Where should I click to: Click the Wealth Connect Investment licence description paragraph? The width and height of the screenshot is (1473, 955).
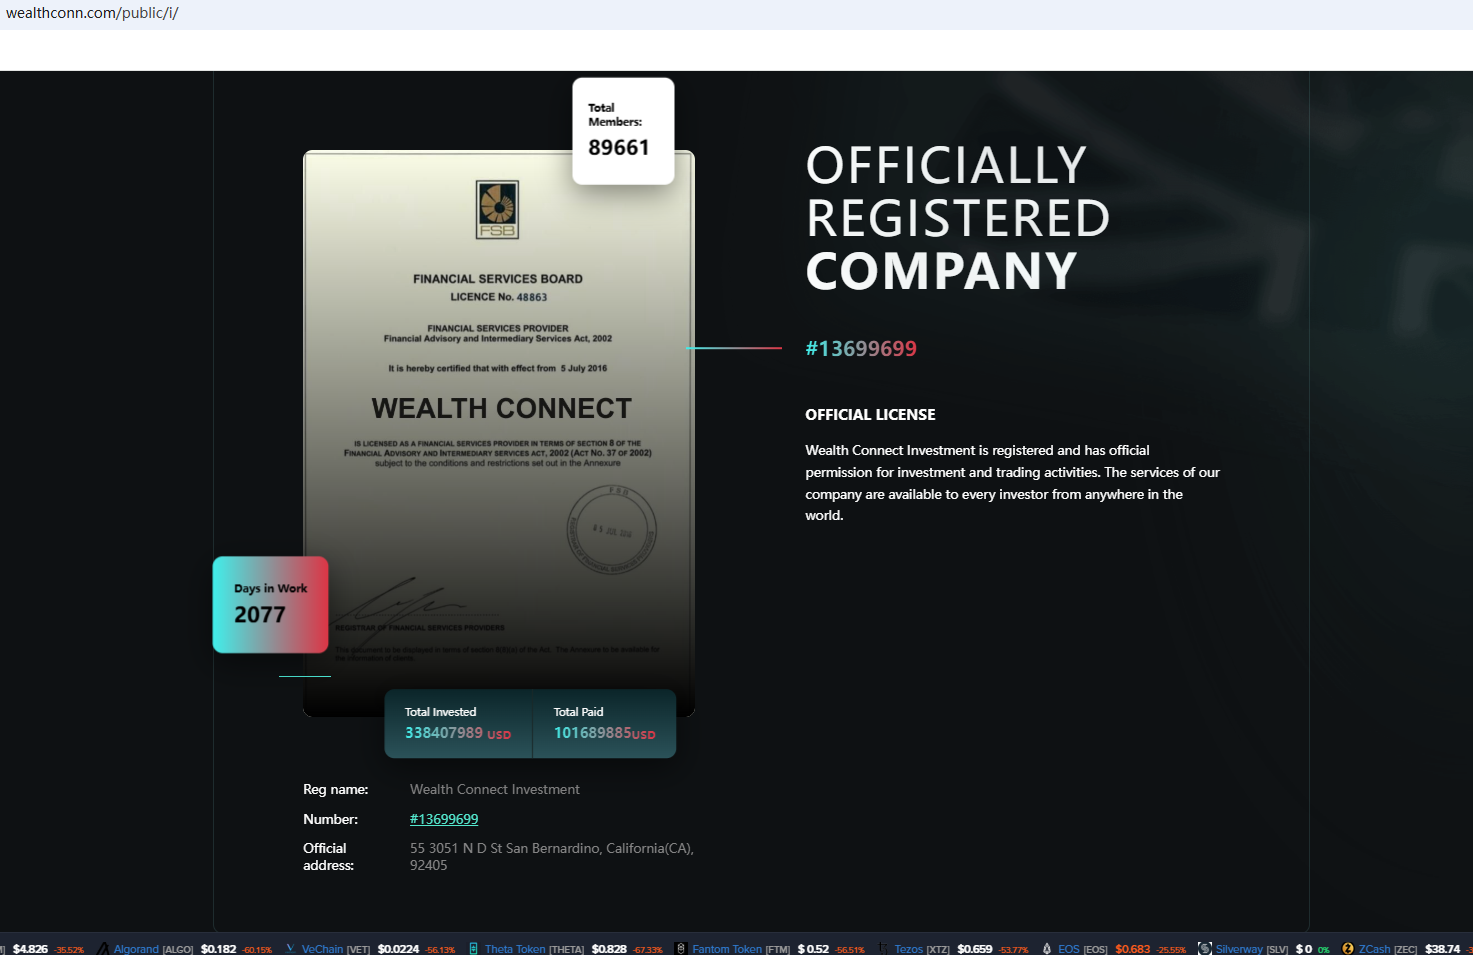pyautogui.click(x=1013, y=482)
